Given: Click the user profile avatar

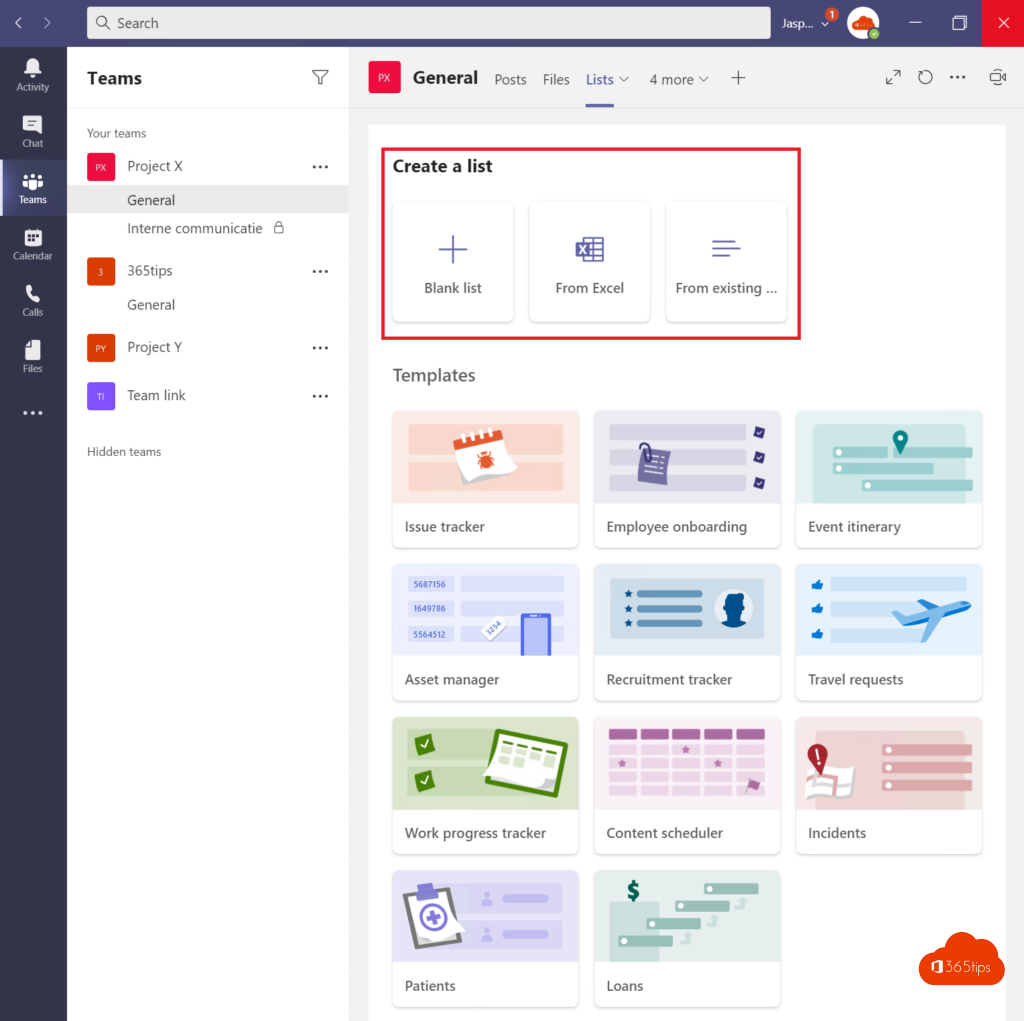Looking at the screenshot, I should tap(863, 24).
